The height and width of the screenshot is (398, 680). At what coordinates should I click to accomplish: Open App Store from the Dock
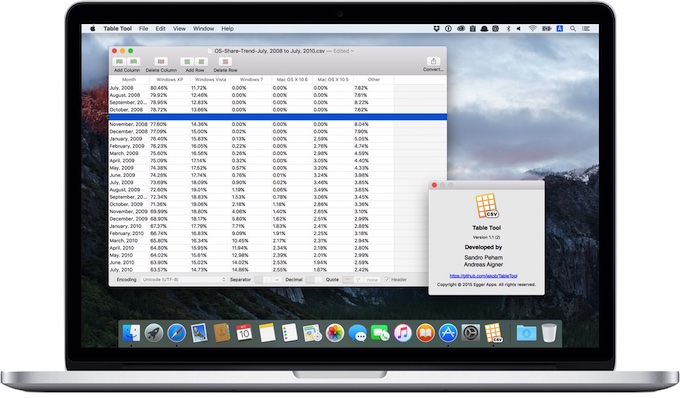[448, 333]
